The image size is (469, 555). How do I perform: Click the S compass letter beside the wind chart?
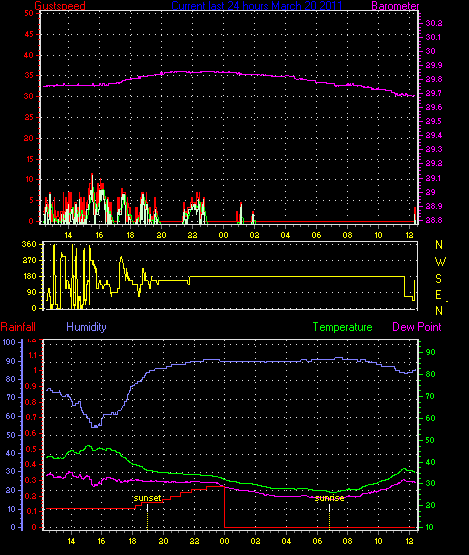tap(439, 279)
